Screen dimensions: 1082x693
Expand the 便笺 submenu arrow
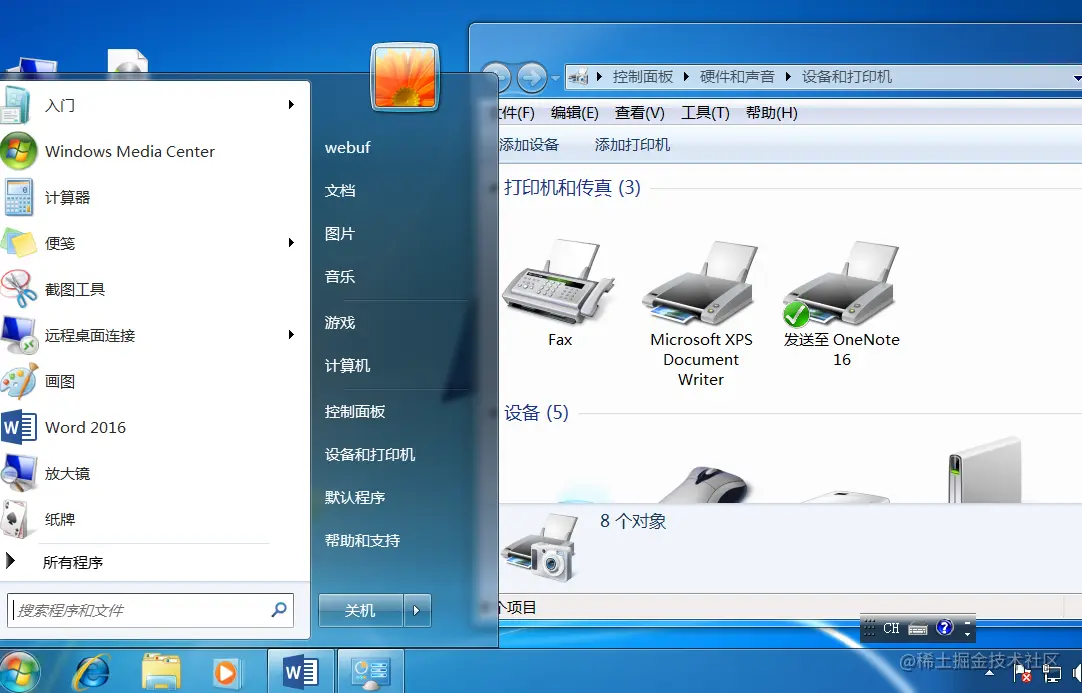tap(291, 242)
